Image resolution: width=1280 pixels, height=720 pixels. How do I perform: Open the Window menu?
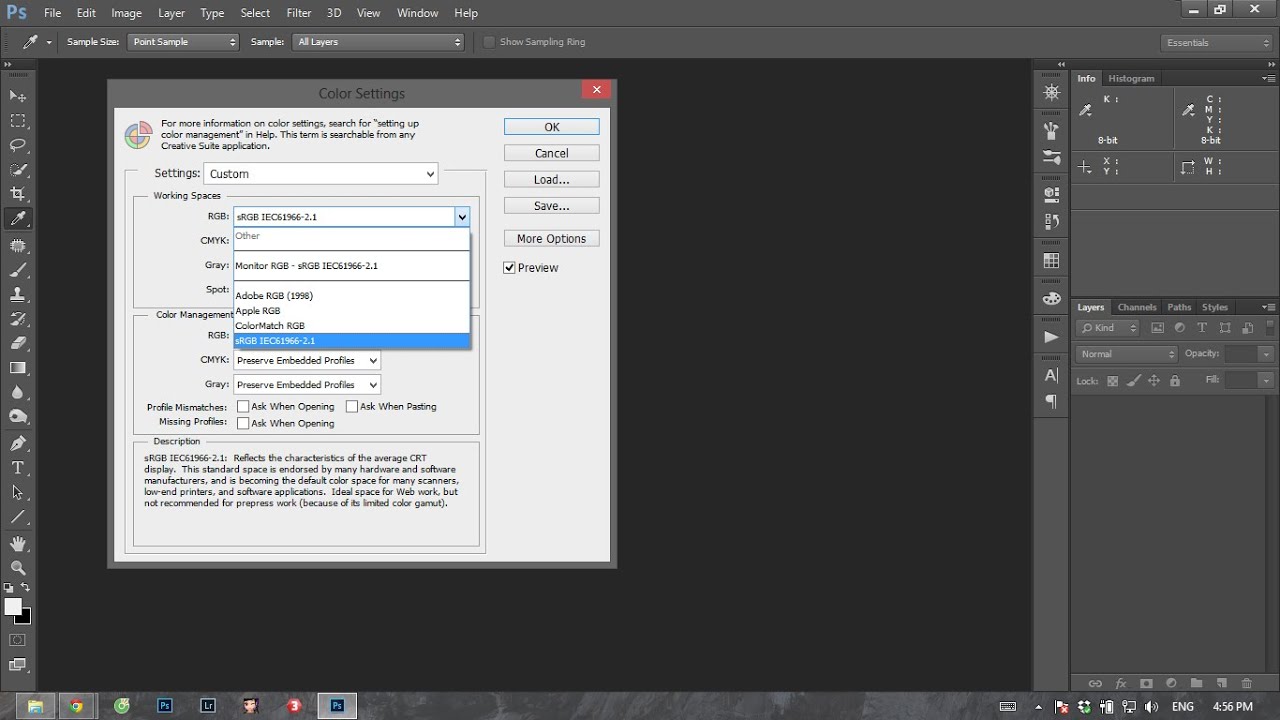point(417,13)
